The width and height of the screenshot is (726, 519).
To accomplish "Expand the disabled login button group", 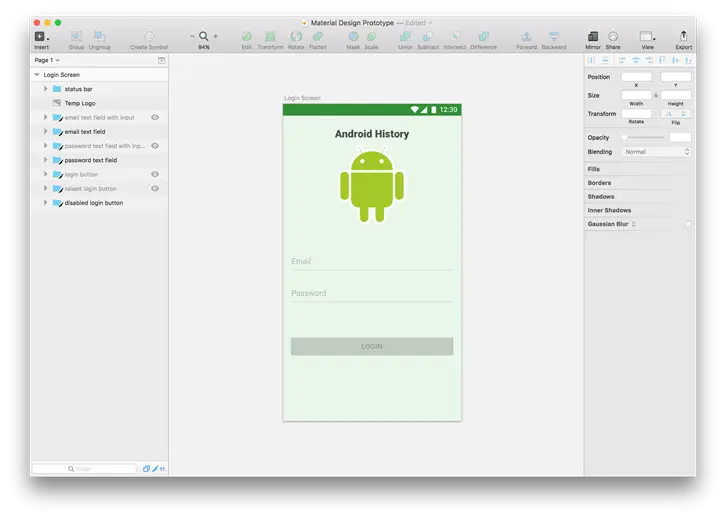I will [45, 203].
